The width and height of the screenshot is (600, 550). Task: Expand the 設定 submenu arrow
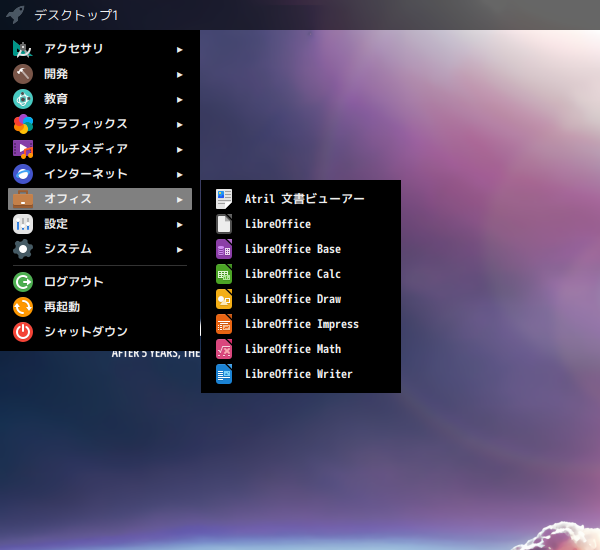tap(179, 225)
